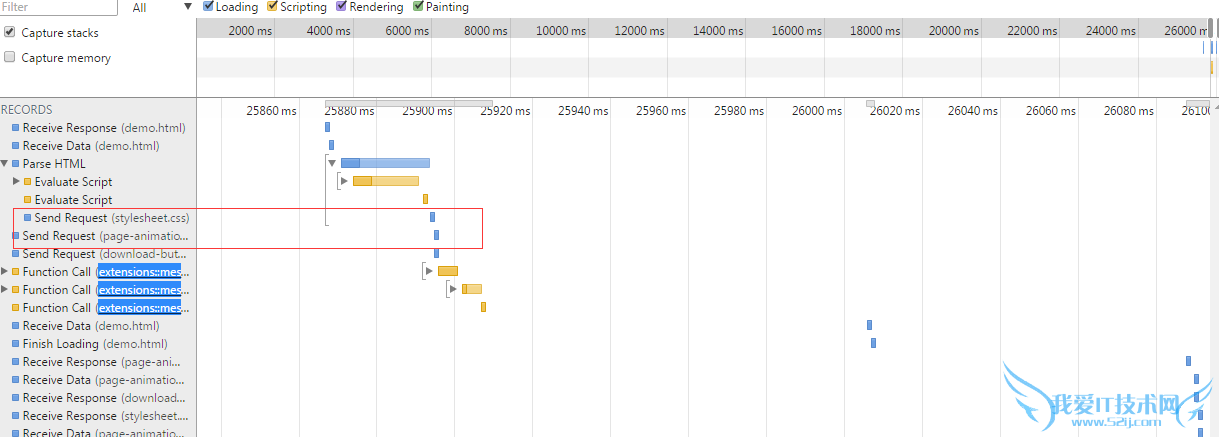
Task: Toggle the Rendering checkbox
Action: click(x=342, y=6)
